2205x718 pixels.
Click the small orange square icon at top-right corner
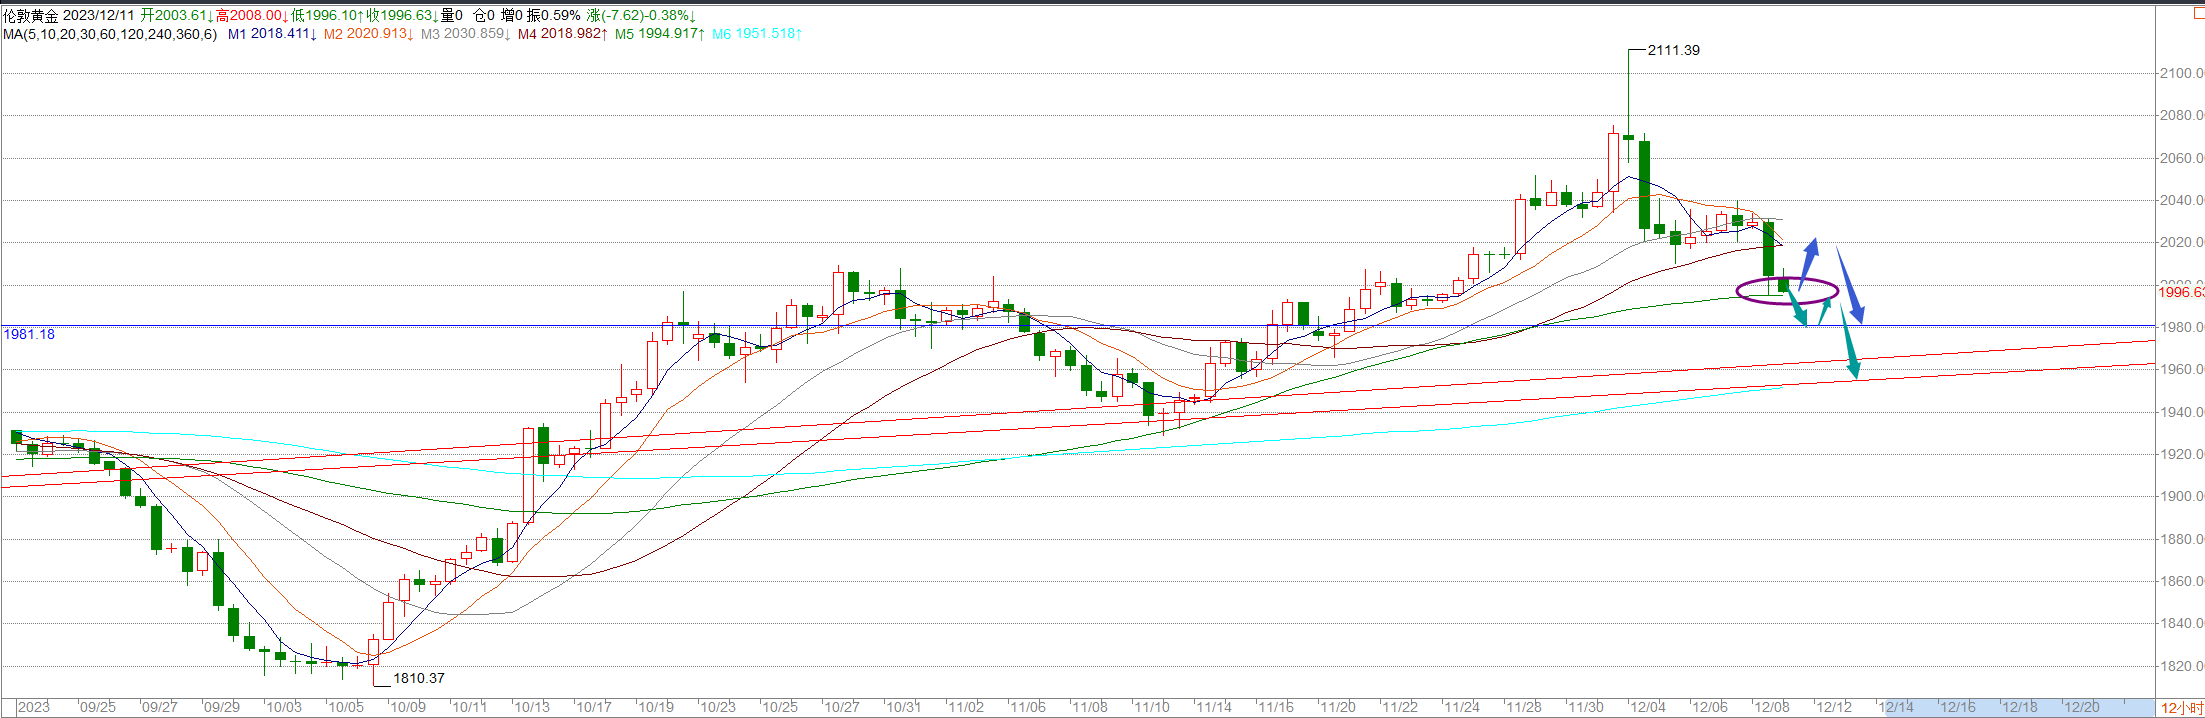click(x=2197, y=13)
